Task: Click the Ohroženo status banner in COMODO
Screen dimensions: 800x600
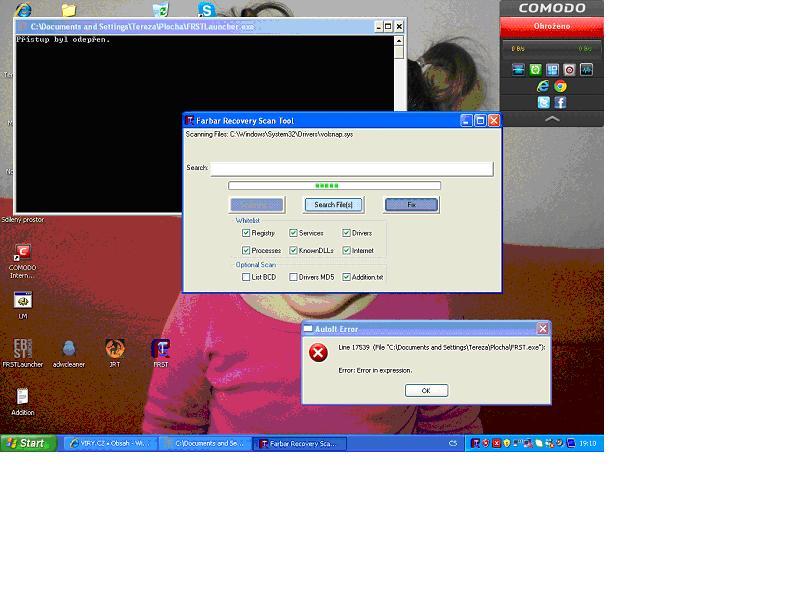Action: click(552, 27)
